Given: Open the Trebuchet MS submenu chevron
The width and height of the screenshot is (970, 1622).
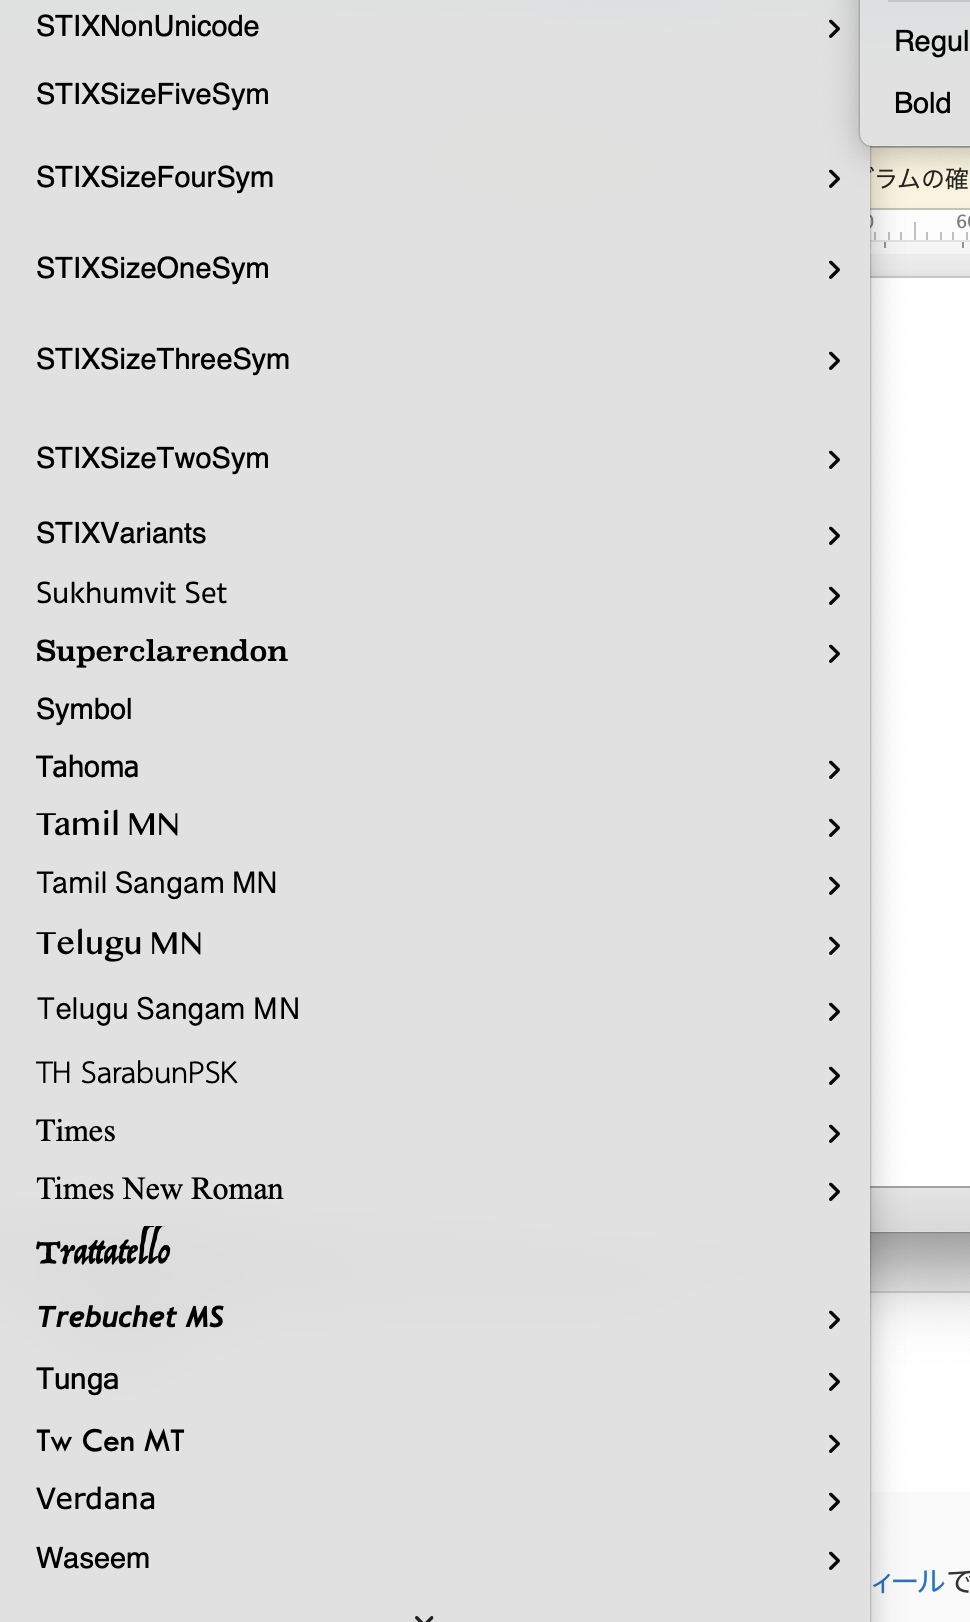Looking at the screenshot, I should (834, 1320).
